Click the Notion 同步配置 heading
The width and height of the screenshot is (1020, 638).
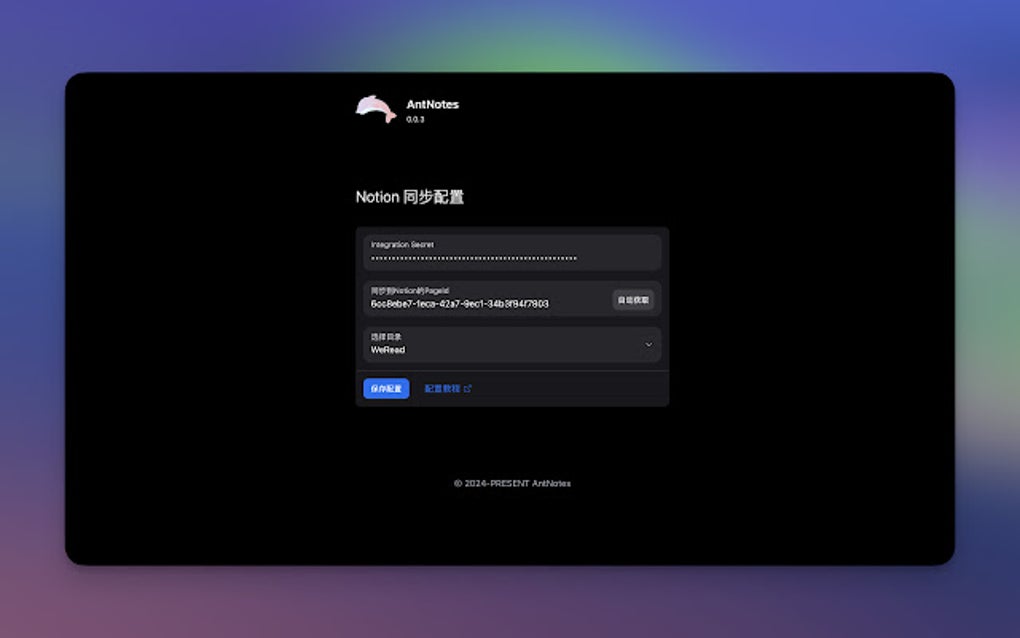pos(409,197)
